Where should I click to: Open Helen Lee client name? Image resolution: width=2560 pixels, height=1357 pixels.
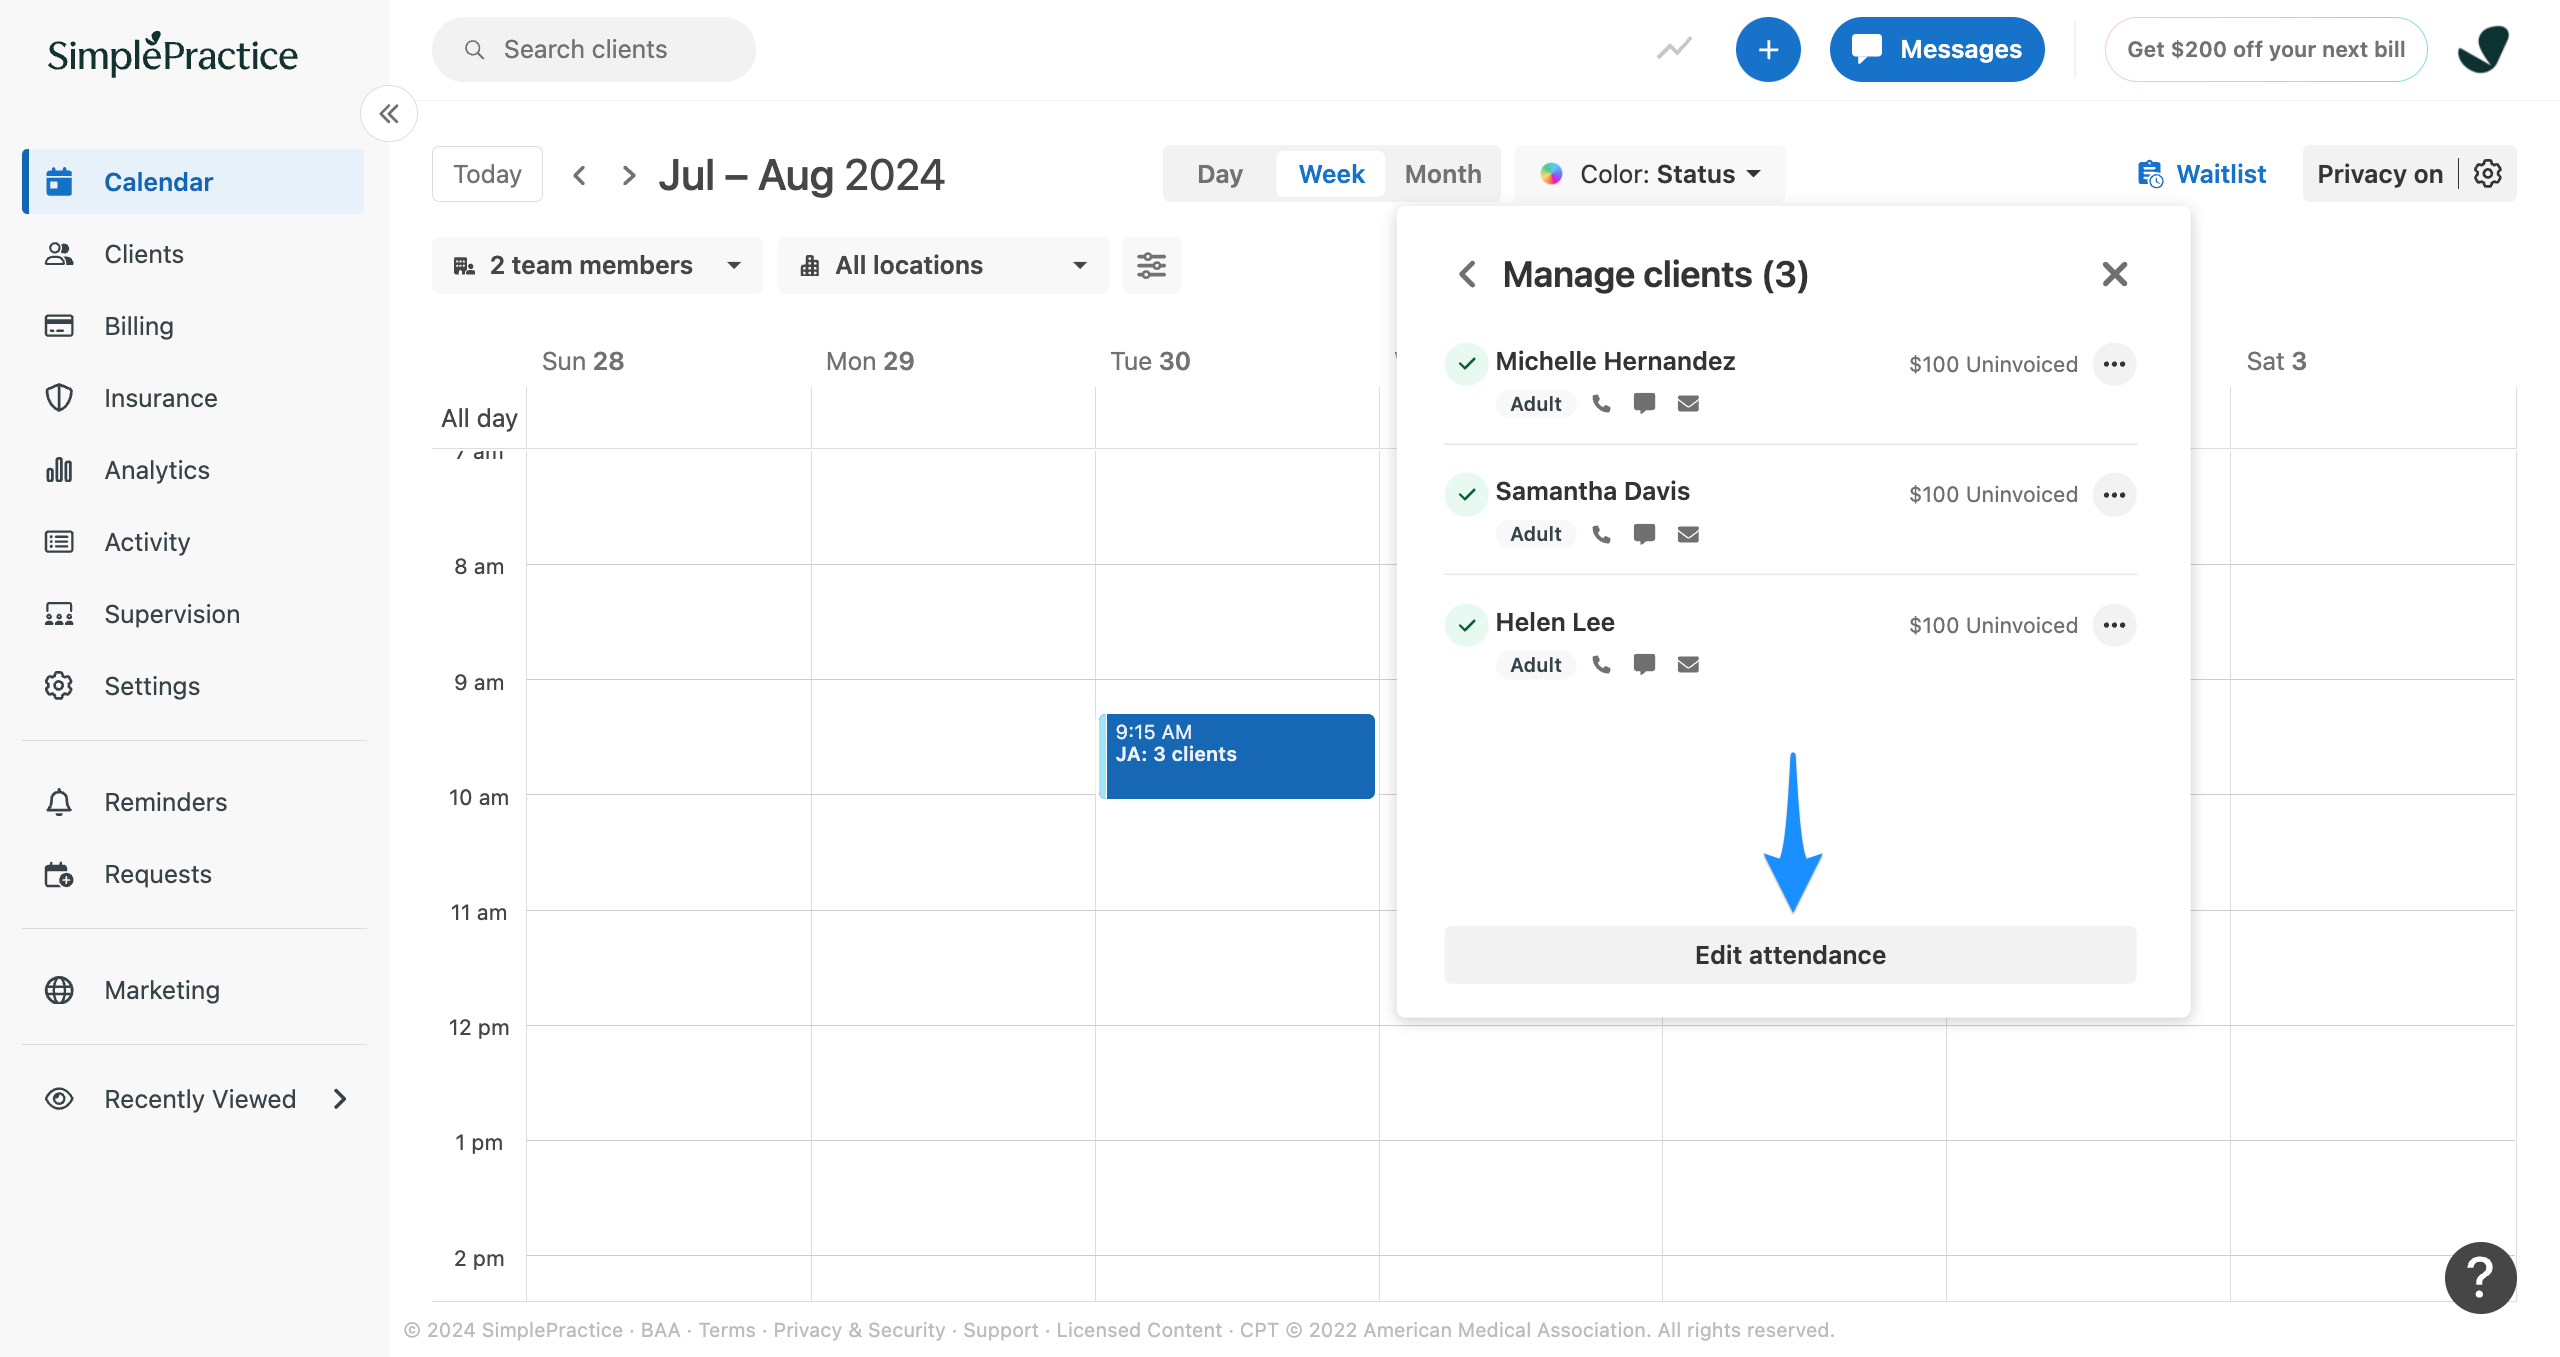[1555, 622]
